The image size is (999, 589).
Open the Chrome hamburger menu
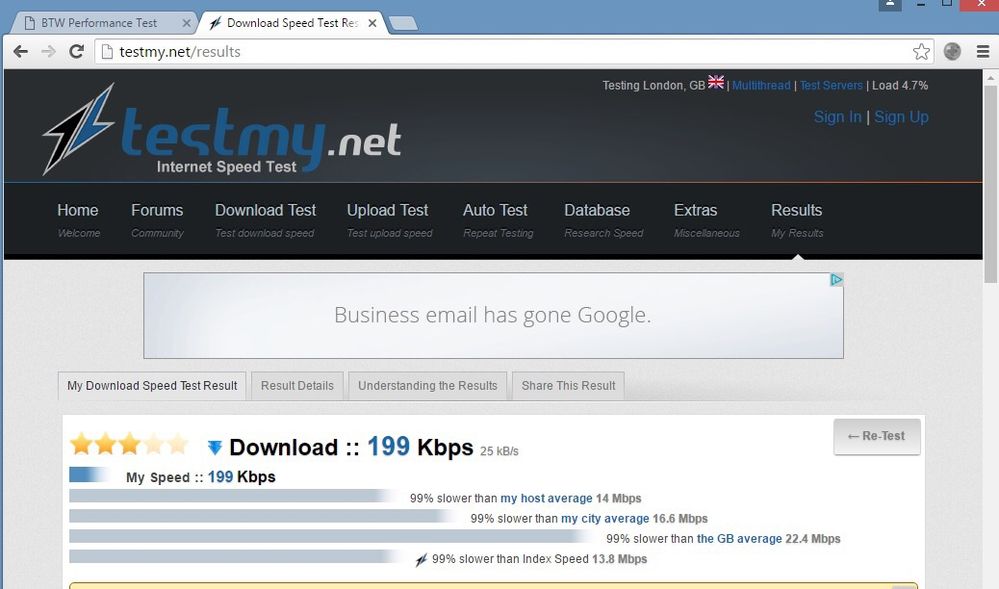pos(982,52)
